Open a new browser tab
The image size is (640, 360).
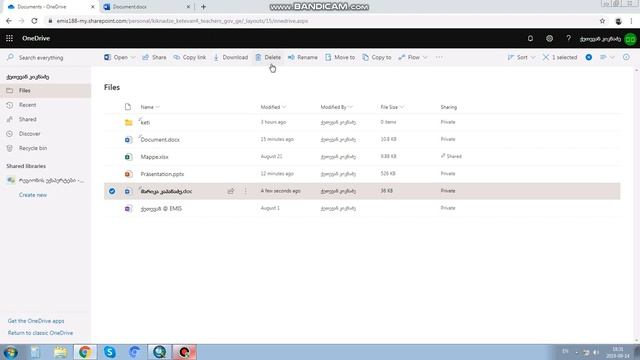pos(203,7)
